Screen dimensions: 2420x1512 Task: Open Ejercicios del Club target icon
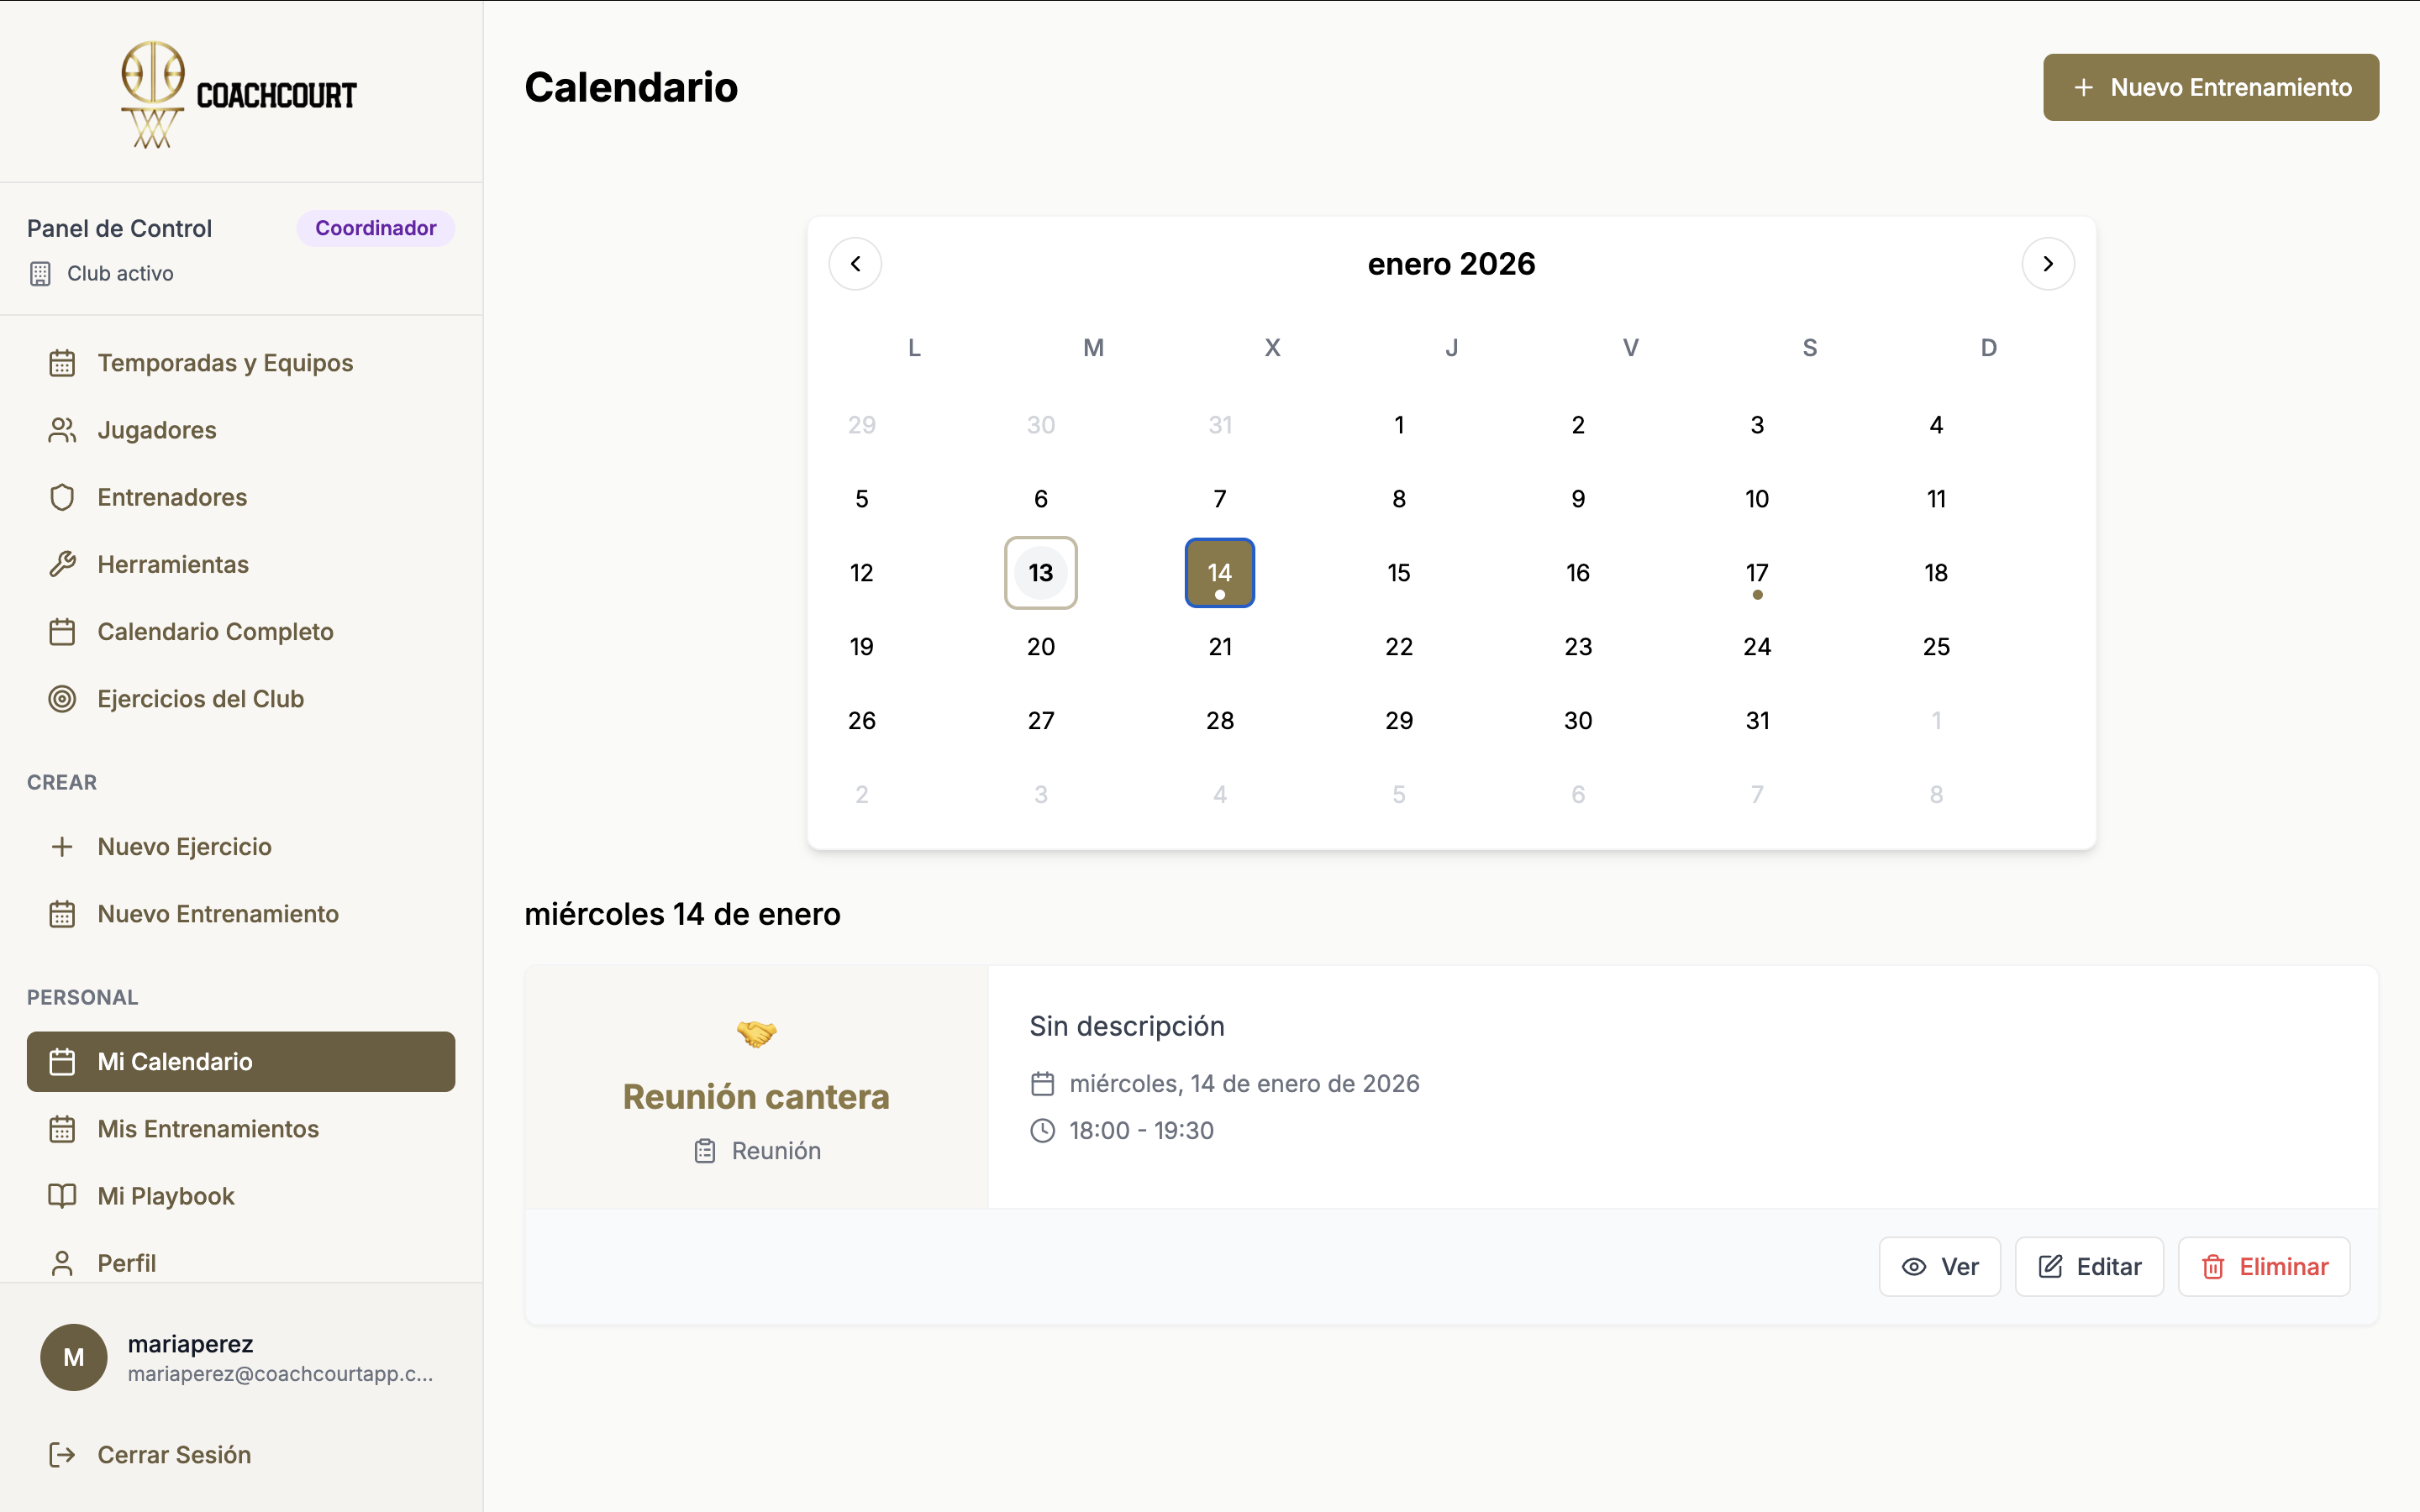coord(63,698)
